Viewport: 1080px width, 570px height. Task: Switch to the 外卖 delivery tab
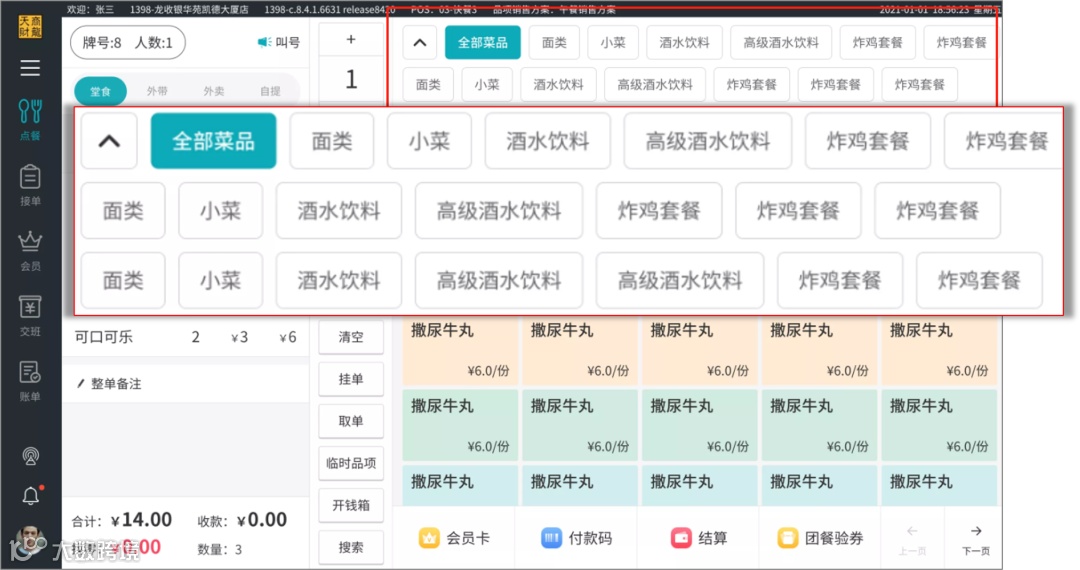coord(214,91)
